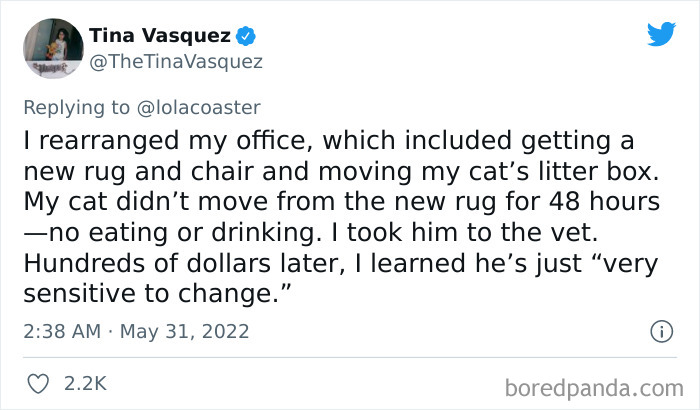Like the tweet with the heart icon
The width and height of the screenshot is (700, 410).
tap(41, 383)
